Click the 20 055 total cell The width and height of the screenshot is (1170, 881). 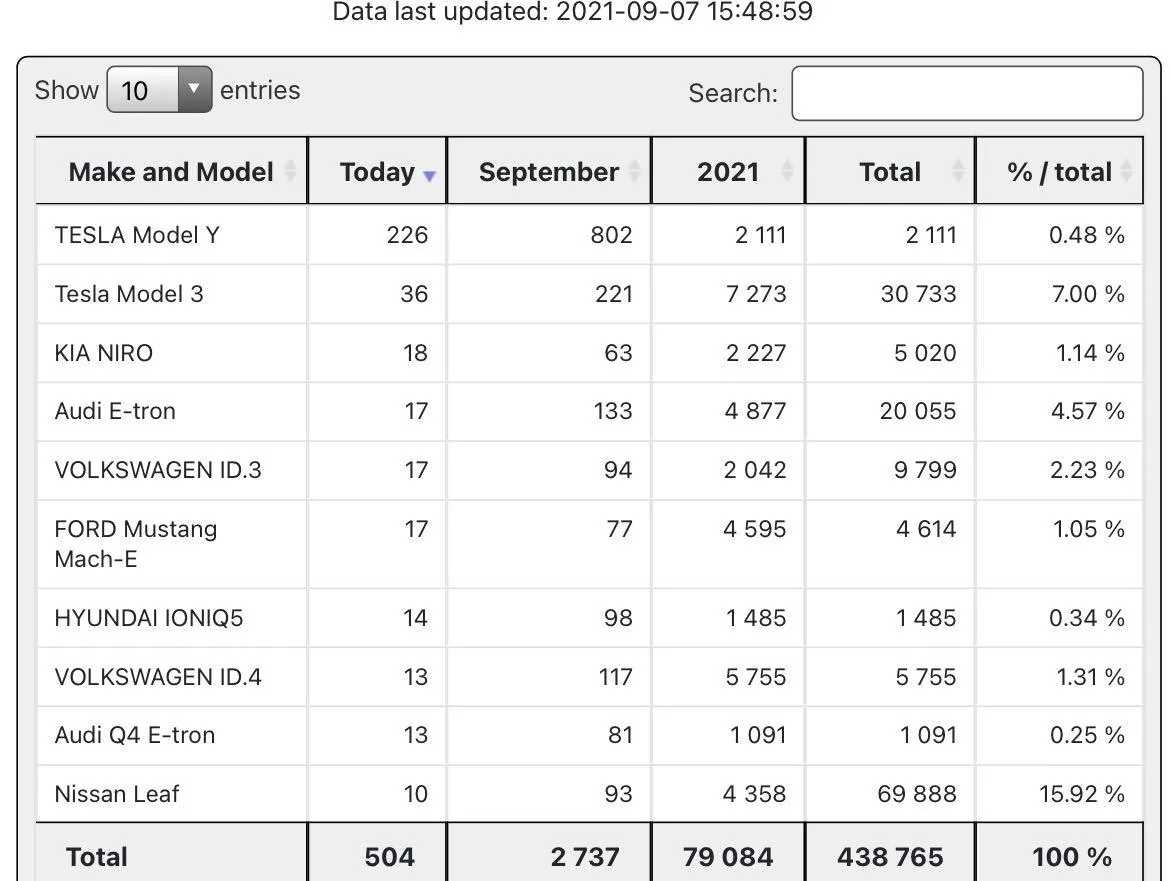pos(918,410)
